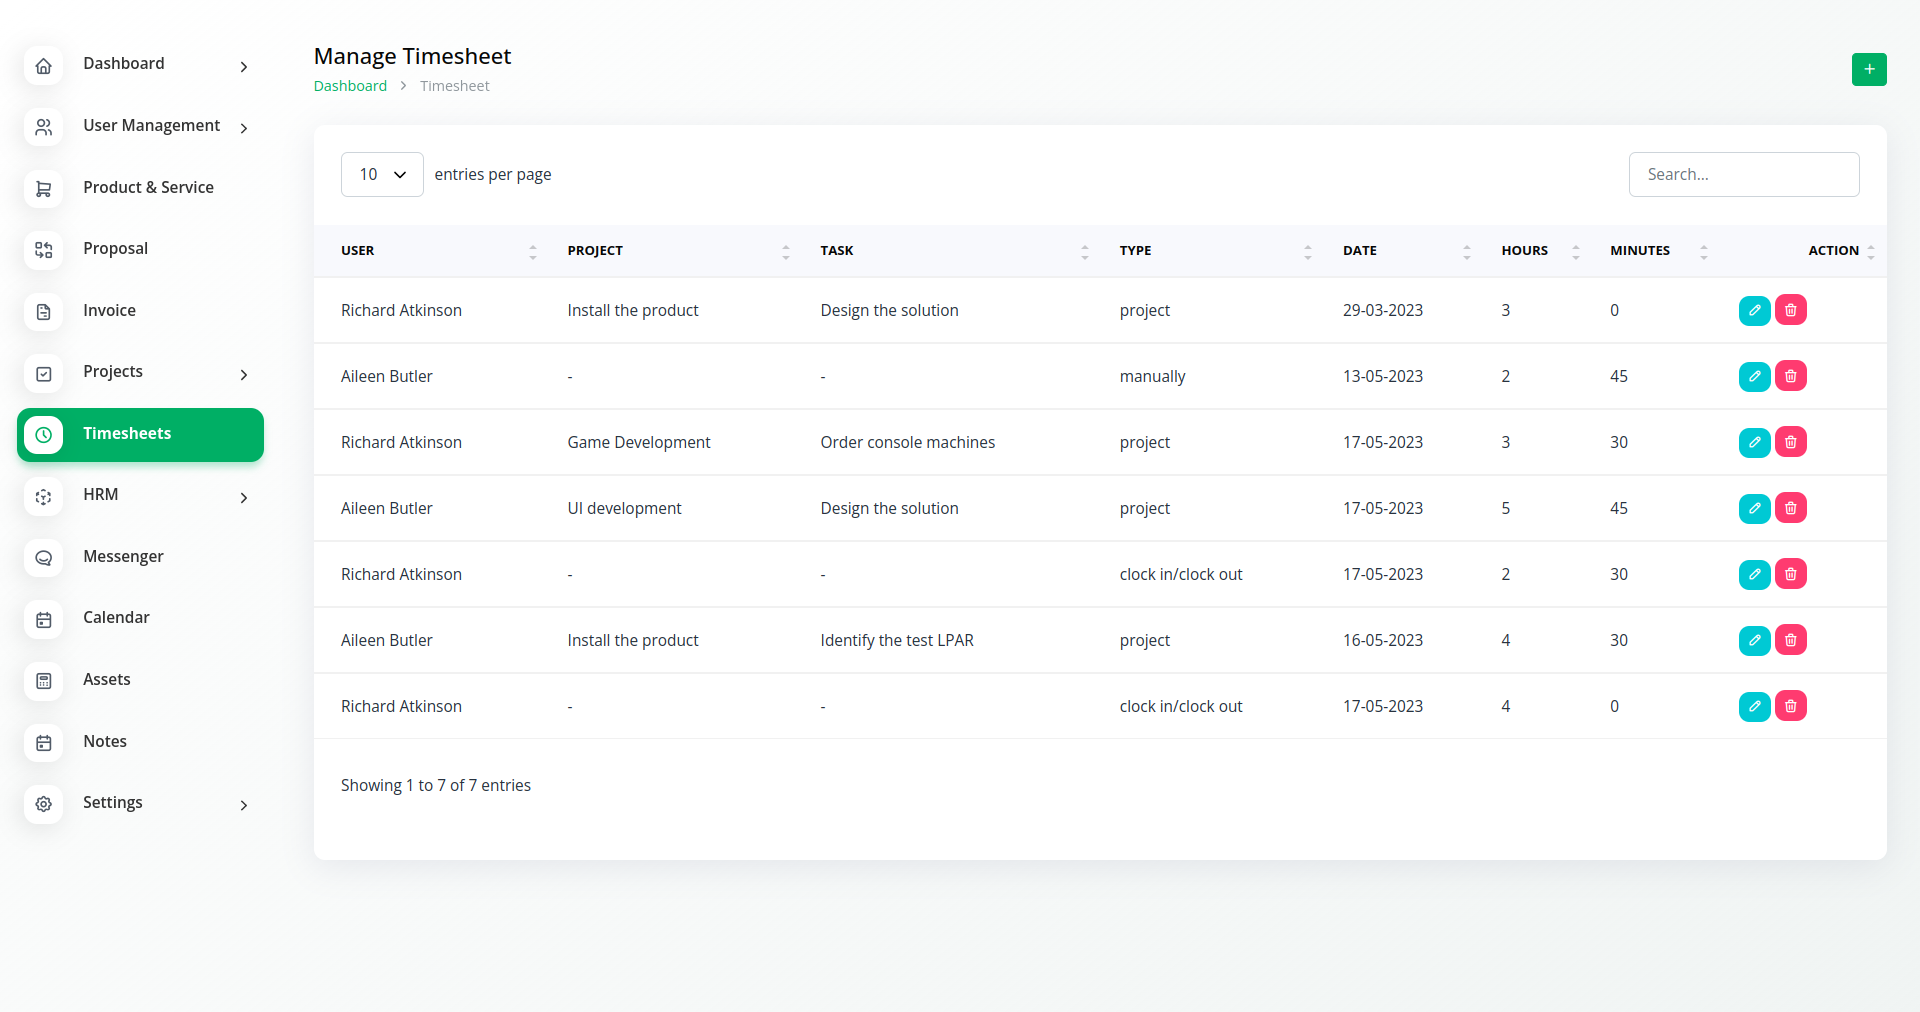This screenshot has height=1012, width=1920.
Task: Delete the UI development timesheet entry
Action: click(1790, 508)
